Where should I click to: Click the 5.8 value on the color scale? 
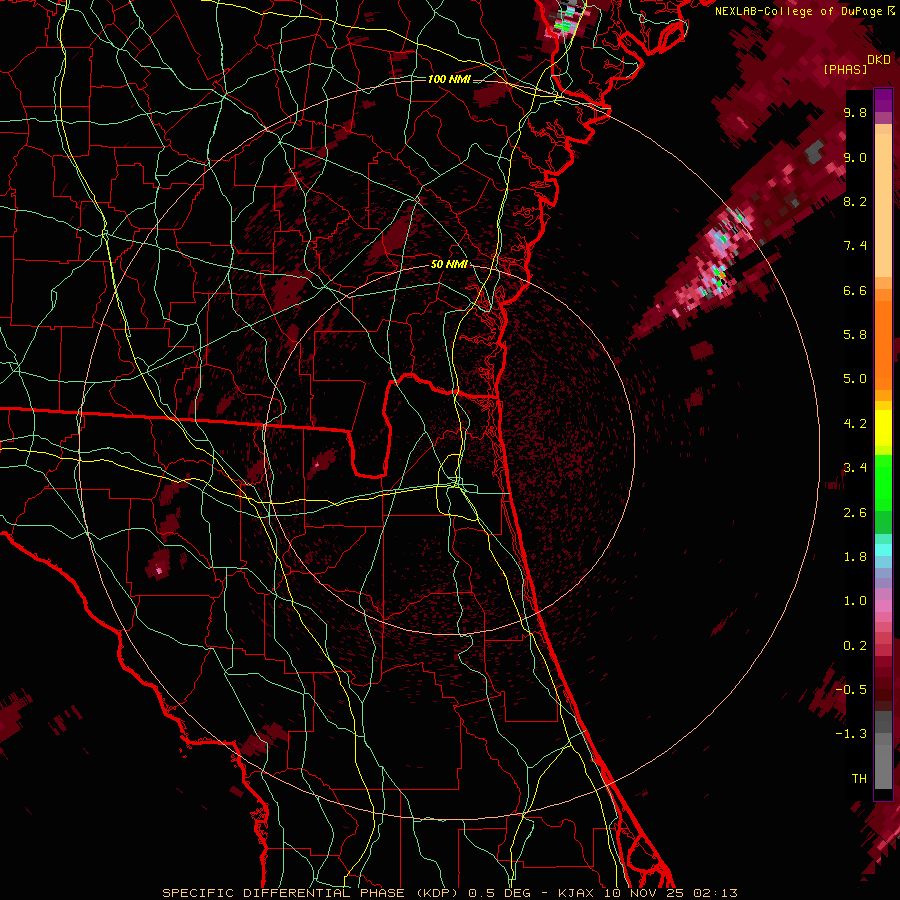click(x=855, y=335)
